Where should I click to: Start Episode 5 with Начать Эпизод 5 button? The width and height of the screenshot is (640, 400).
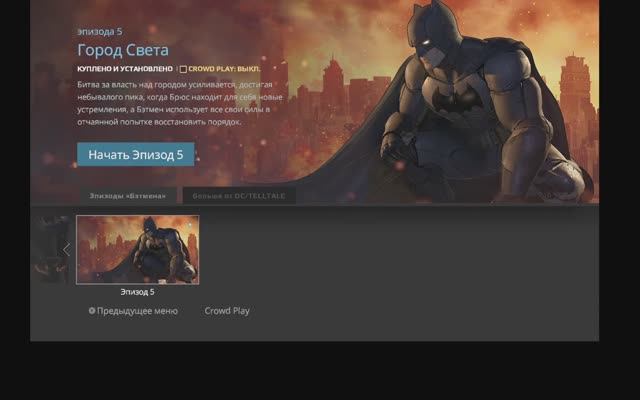(x=136, y=154)
